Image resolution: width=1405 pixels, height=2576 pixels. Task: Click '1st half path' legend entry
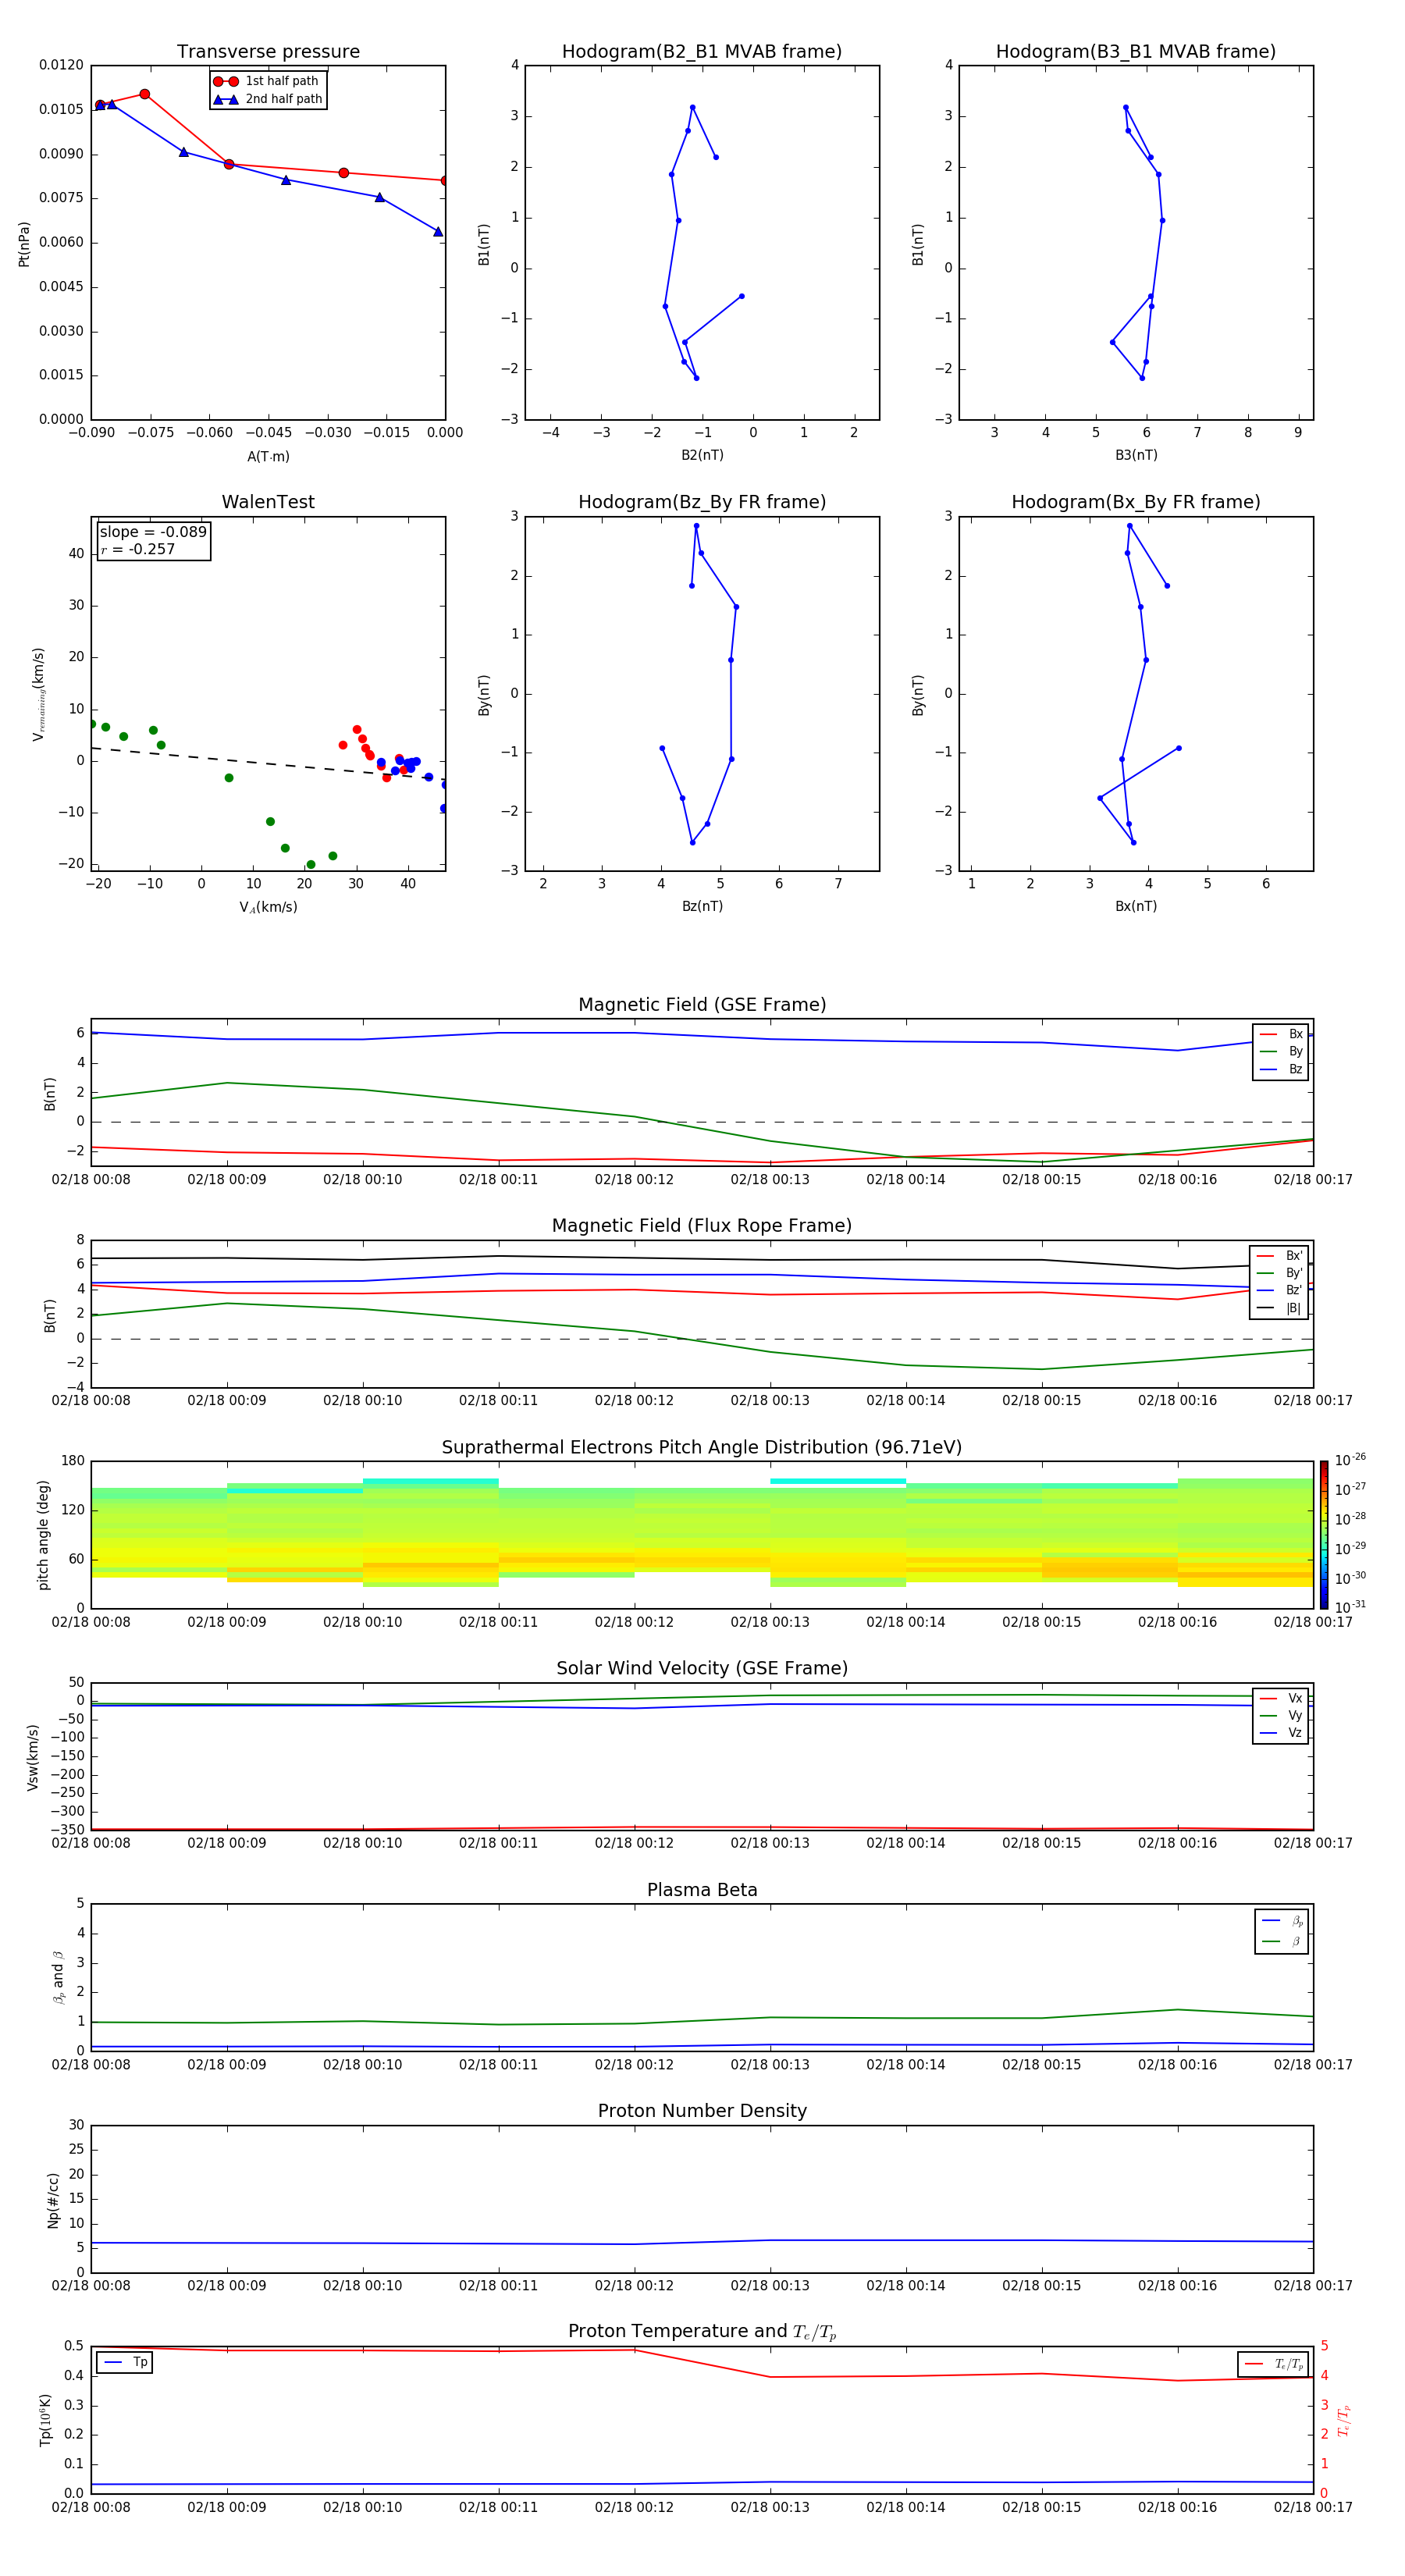267,81
